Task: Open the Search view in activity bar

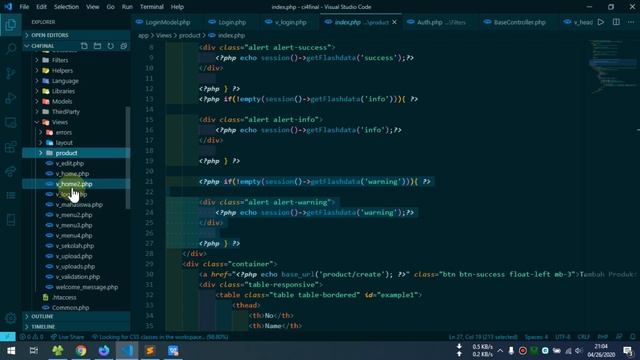Action: (11, 49)
